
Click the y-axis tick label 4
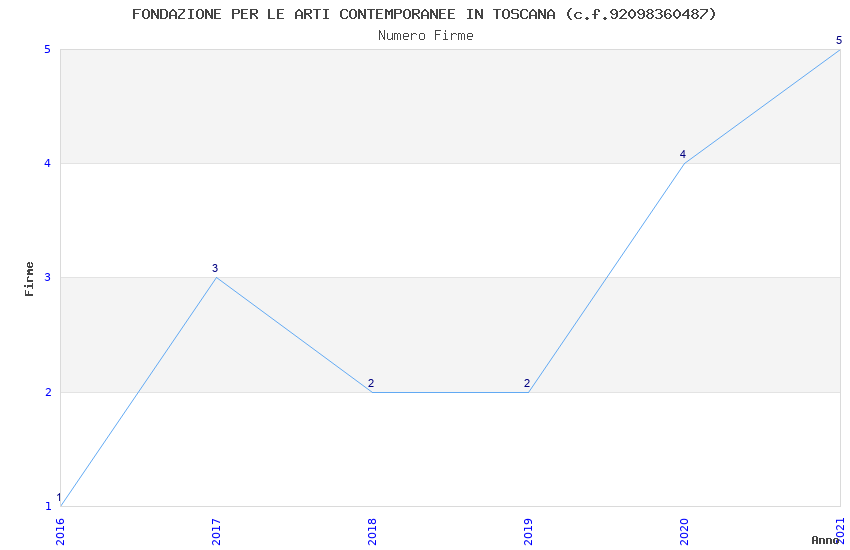click(48, 163)
